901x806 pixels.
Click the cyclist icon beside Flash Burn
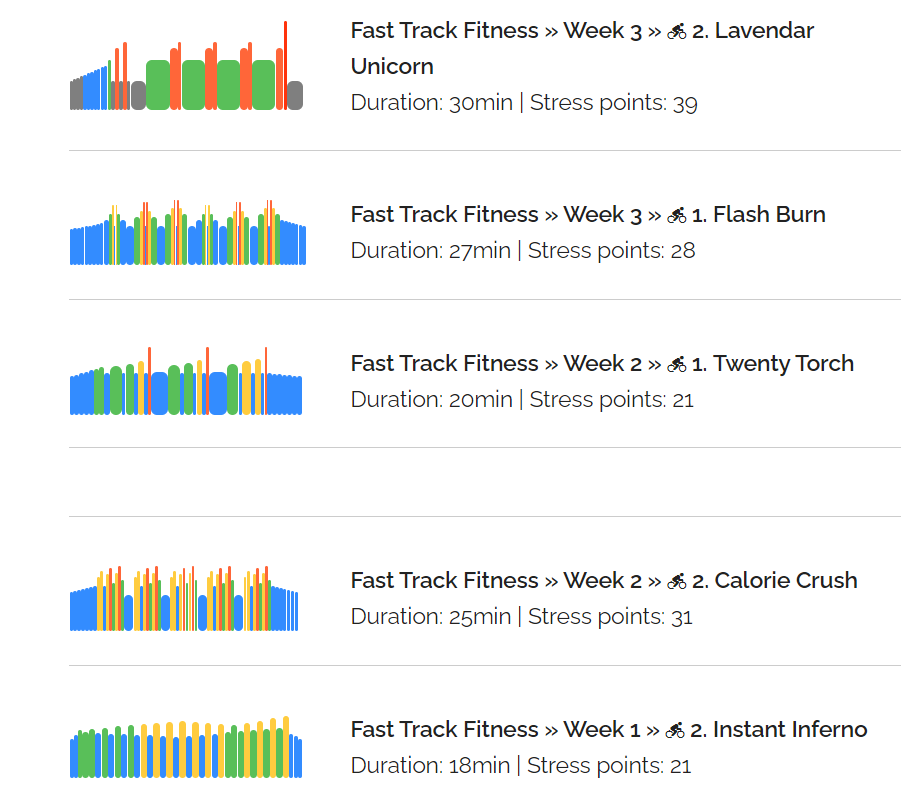click(x=676, y=215)
